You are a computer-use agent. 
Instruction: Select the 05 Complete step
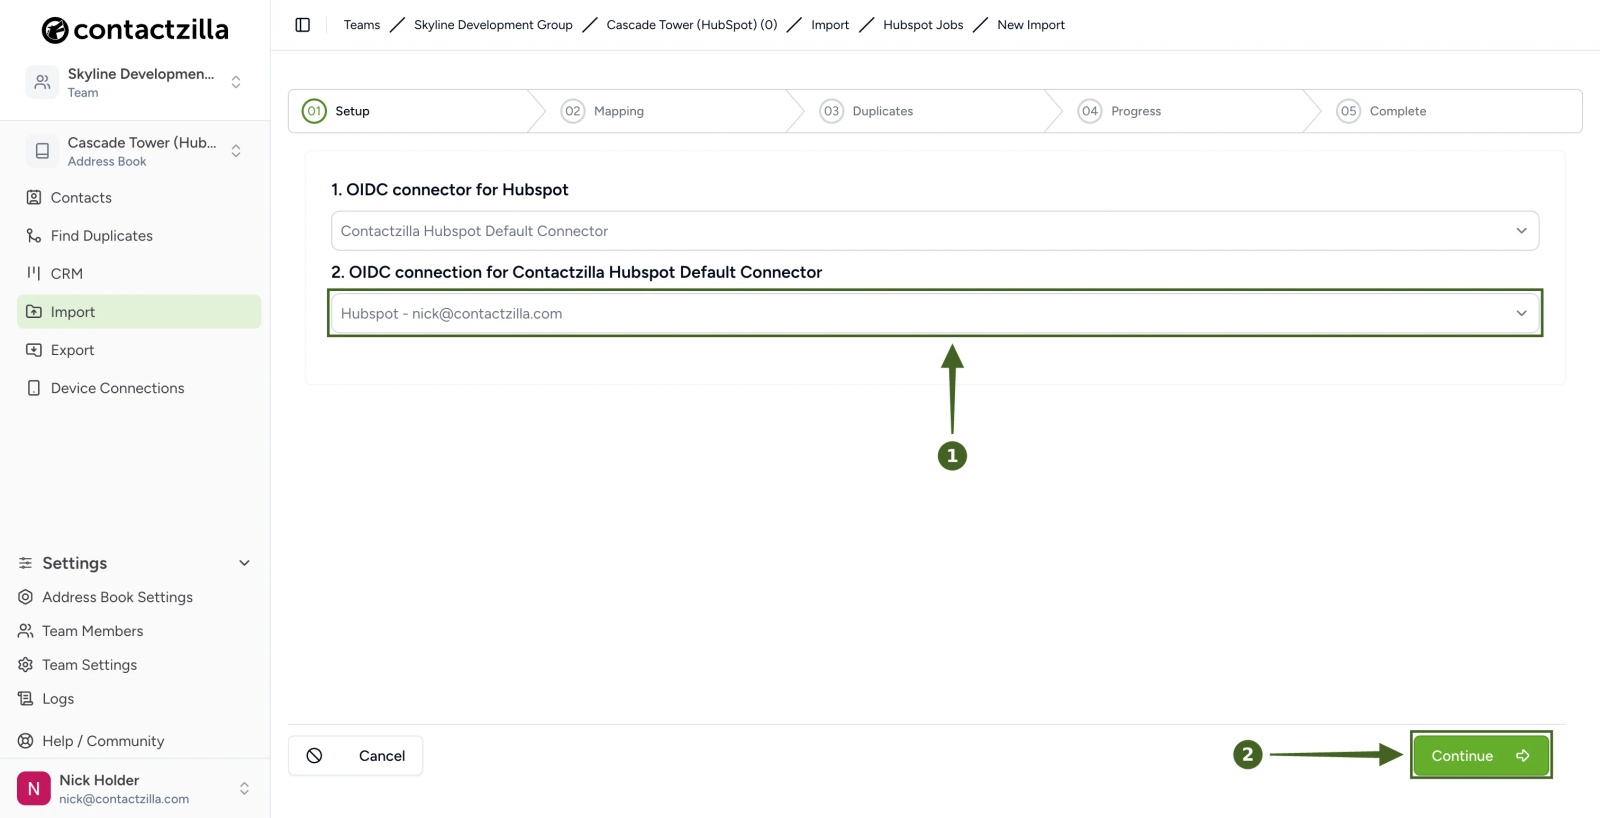[1452, 111]
